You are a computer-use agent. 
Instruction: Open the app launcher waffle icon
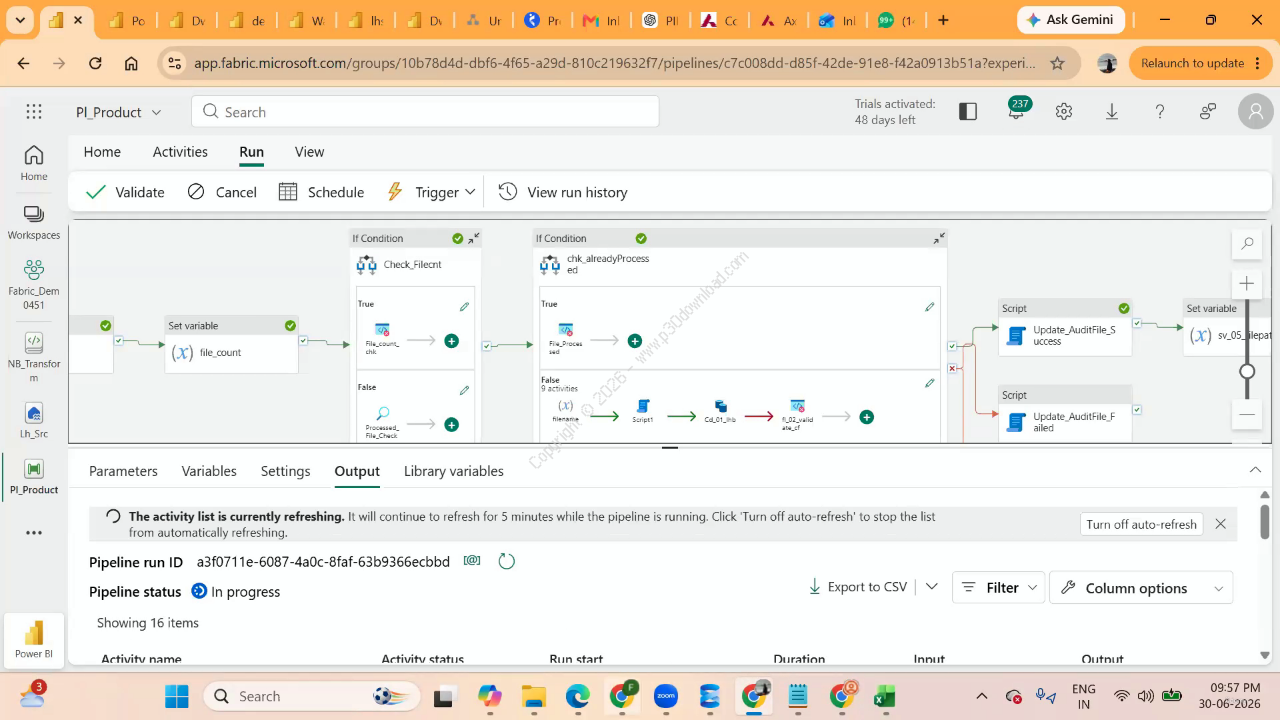click(34, 112)
